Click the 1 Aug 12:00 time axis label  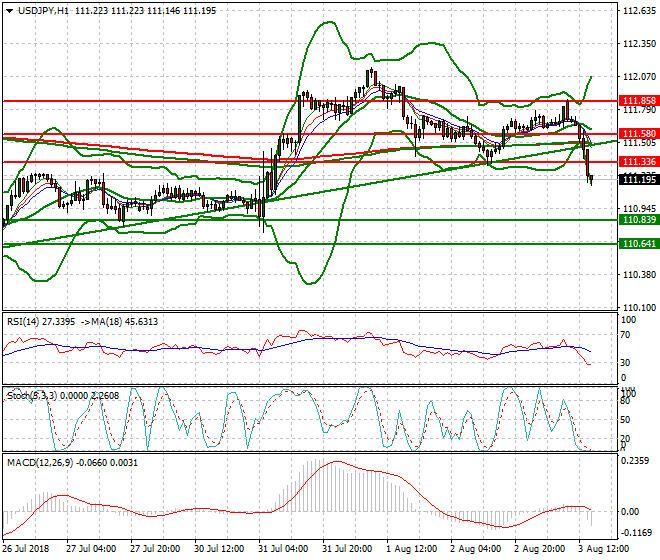click(x=411, y=549)
